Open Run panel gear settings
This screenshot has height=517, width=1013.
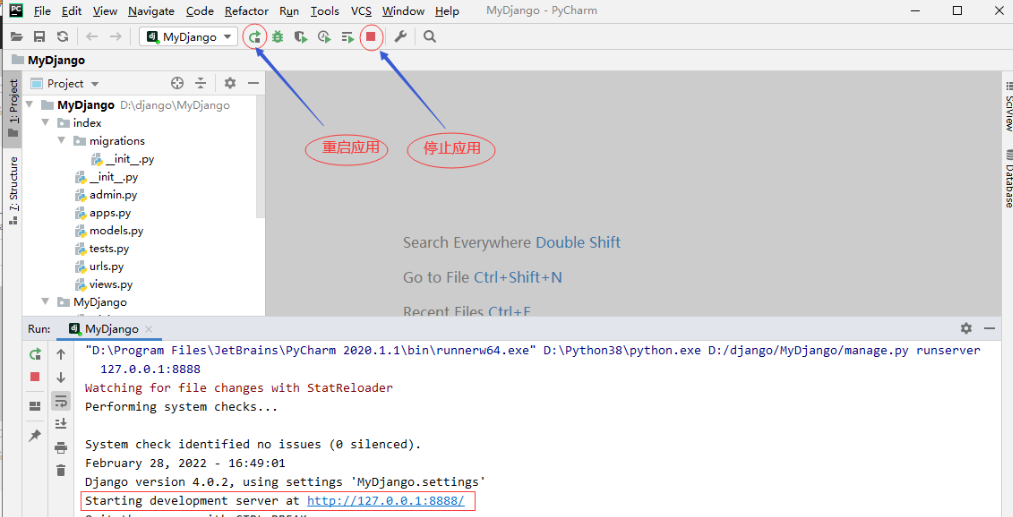tap(966, 328)
